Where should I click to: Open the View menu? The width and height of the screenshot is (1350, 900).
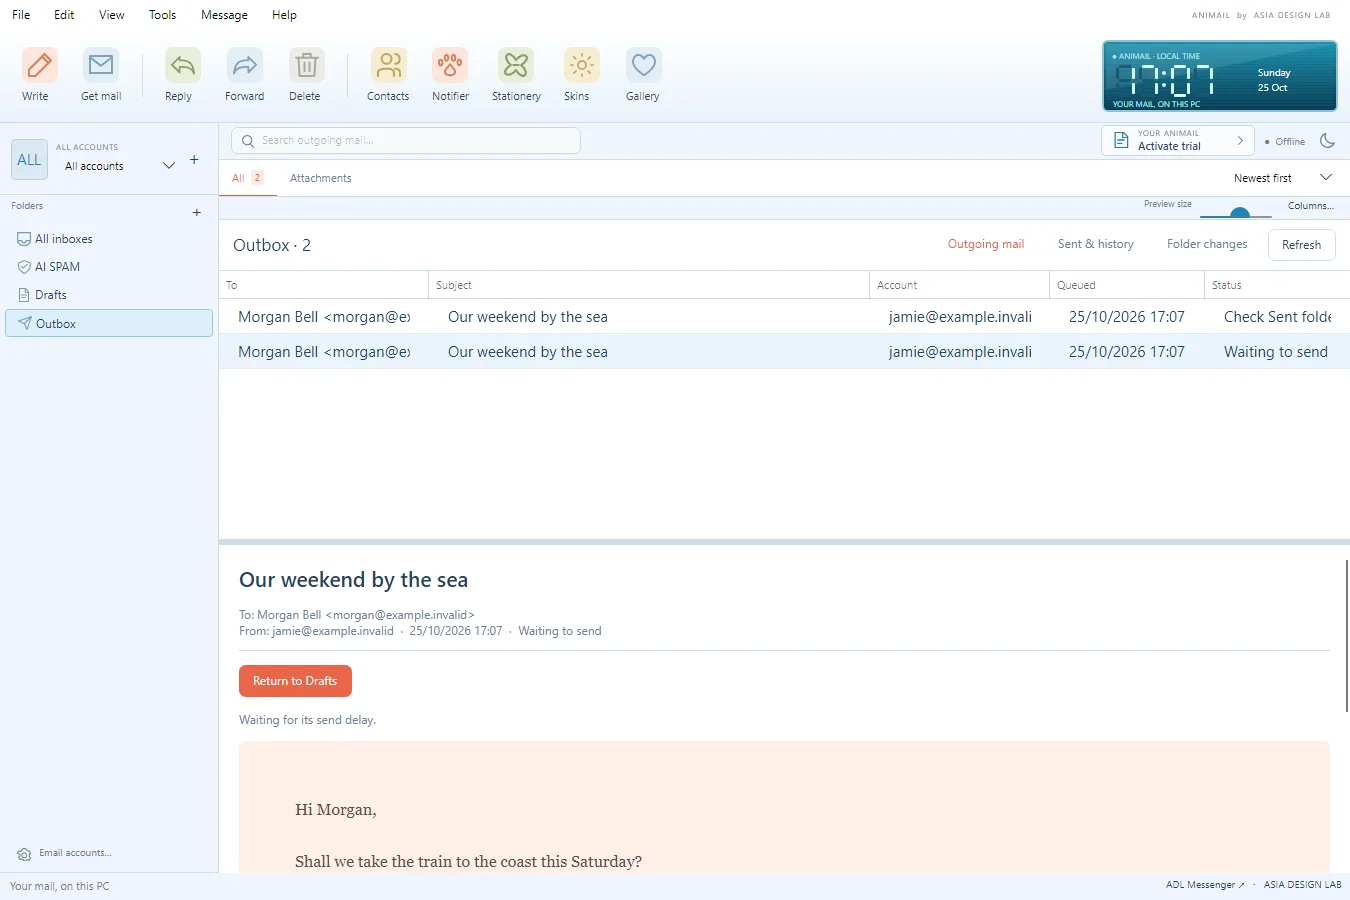(x=112, y=15)
